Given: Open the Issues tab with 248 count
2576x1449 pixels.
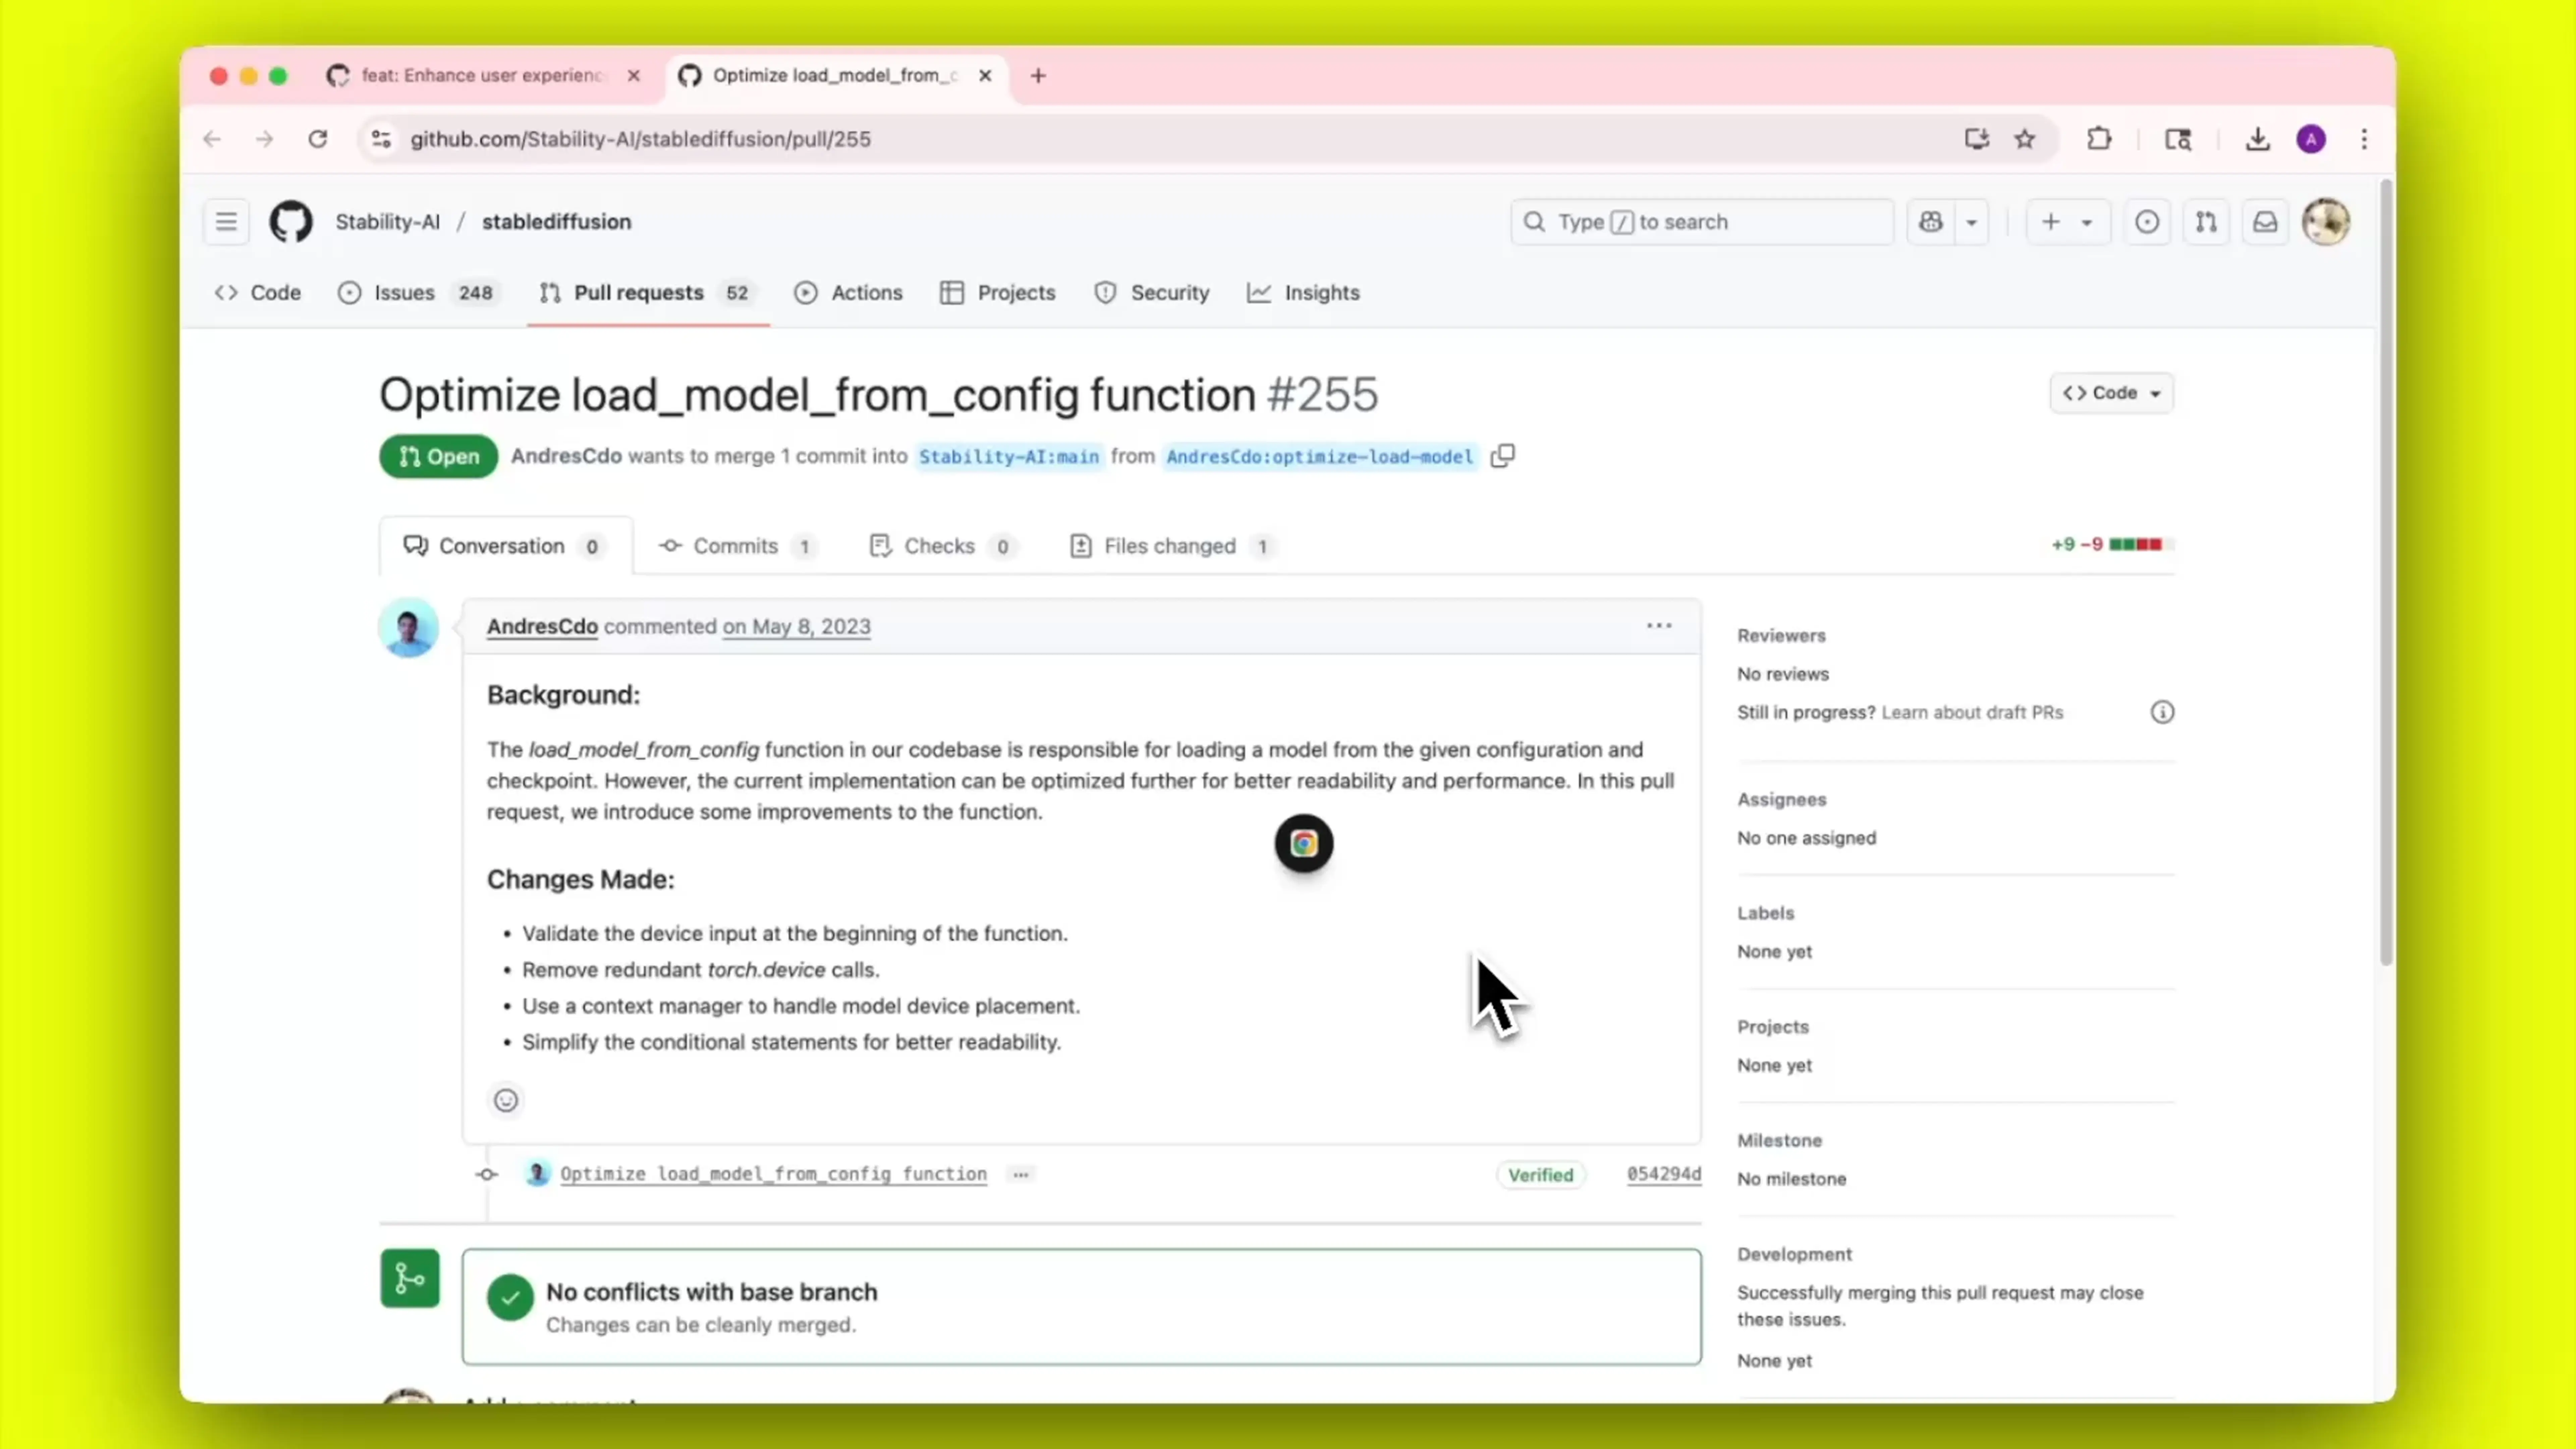Looking at the screenshot, I should pyautogui.click(x=418, y=293).
